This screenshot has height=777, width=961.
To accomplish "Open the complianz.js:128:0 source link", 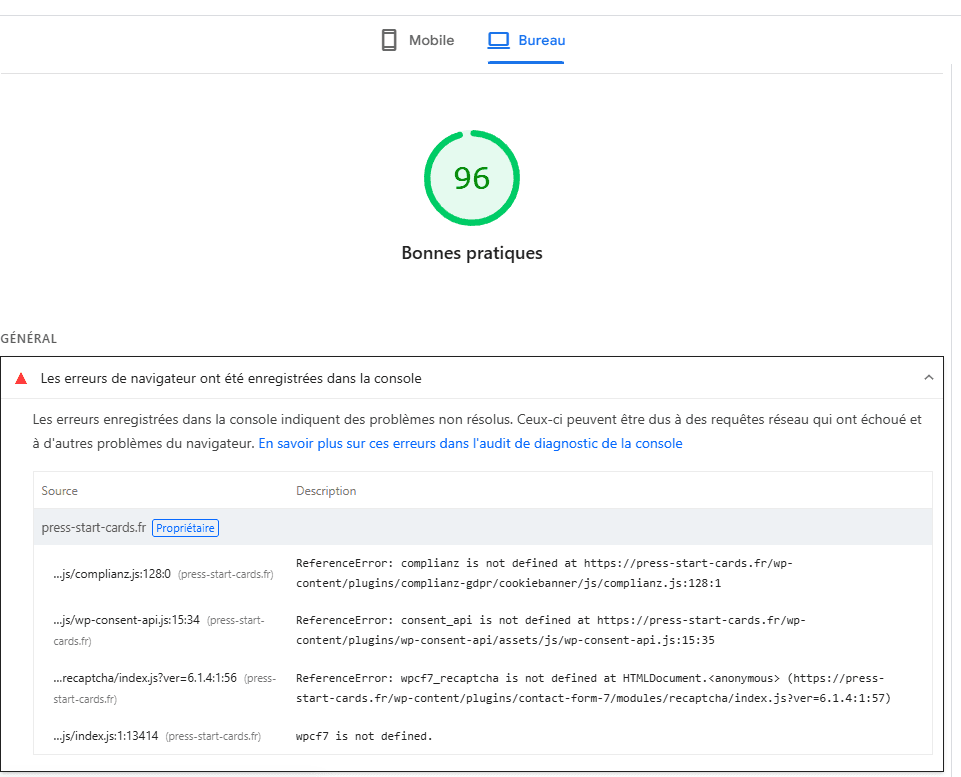I will tap(111, 574).
